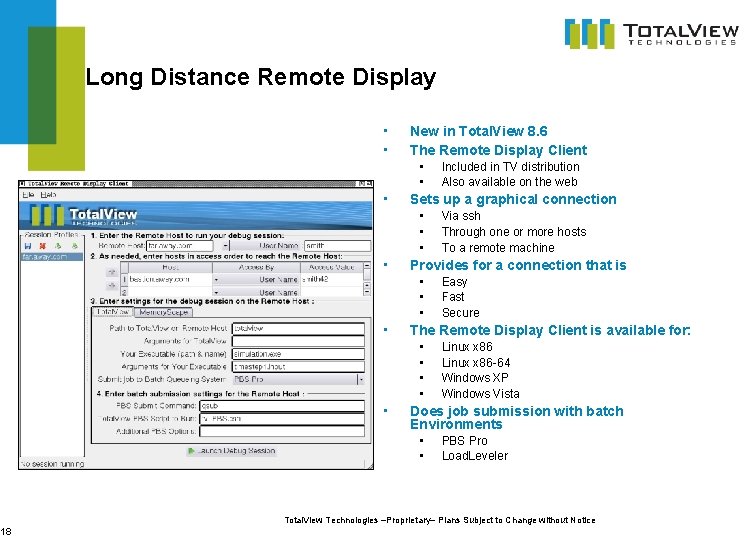Screen dimensions: 756x540
Task: Click the 'PBS Pro' bullet on the slide
Action: [464, 441]
